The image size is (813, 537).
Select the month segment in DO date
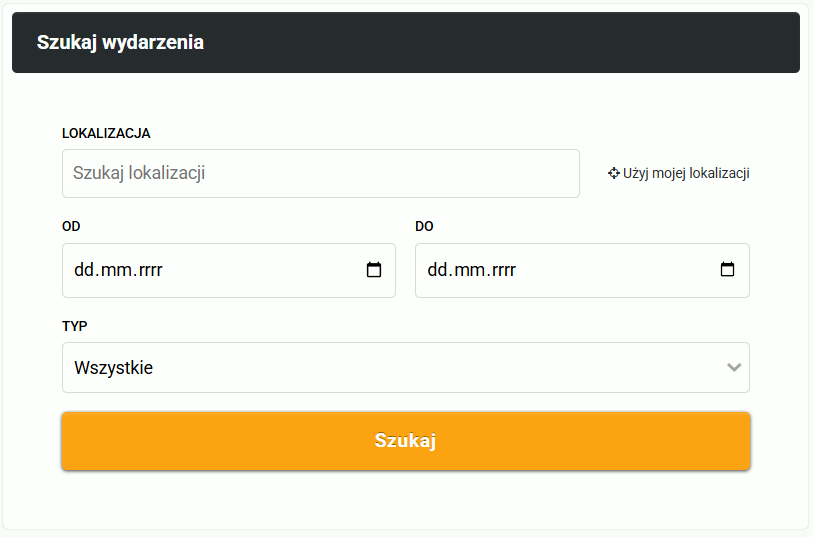[x=467, y=270]
